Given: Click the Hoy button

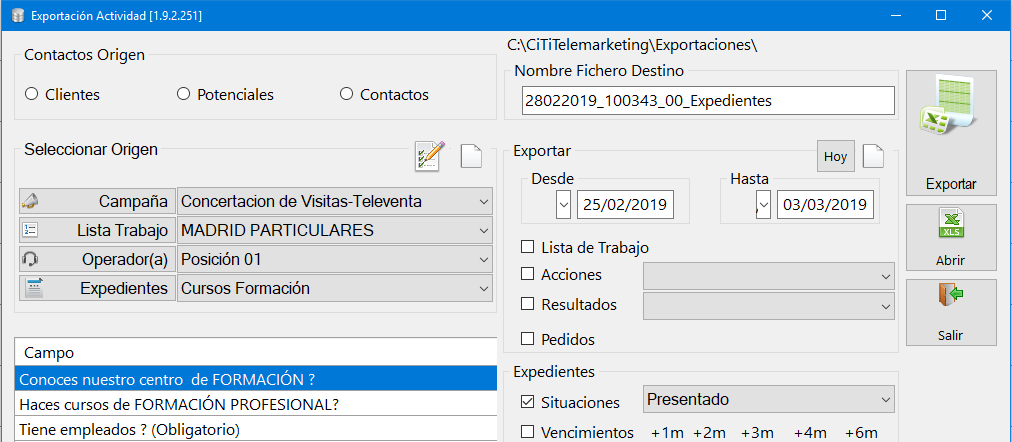Looking at the screenshot, I should point(836,156).
